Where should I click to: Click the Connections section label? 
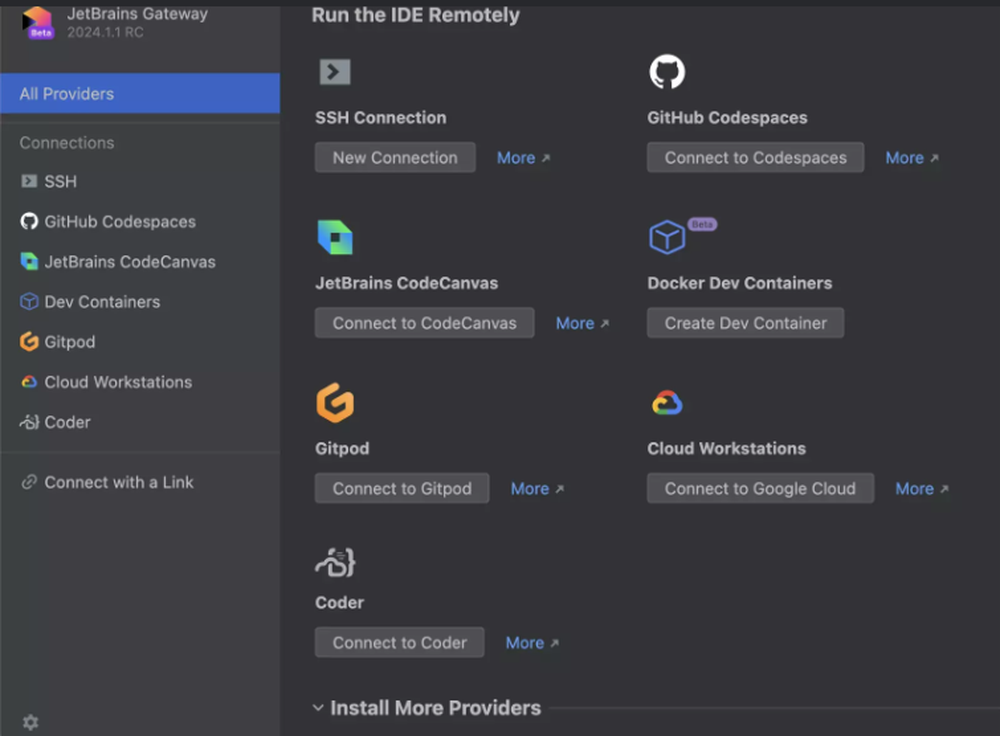coord(67,143)
